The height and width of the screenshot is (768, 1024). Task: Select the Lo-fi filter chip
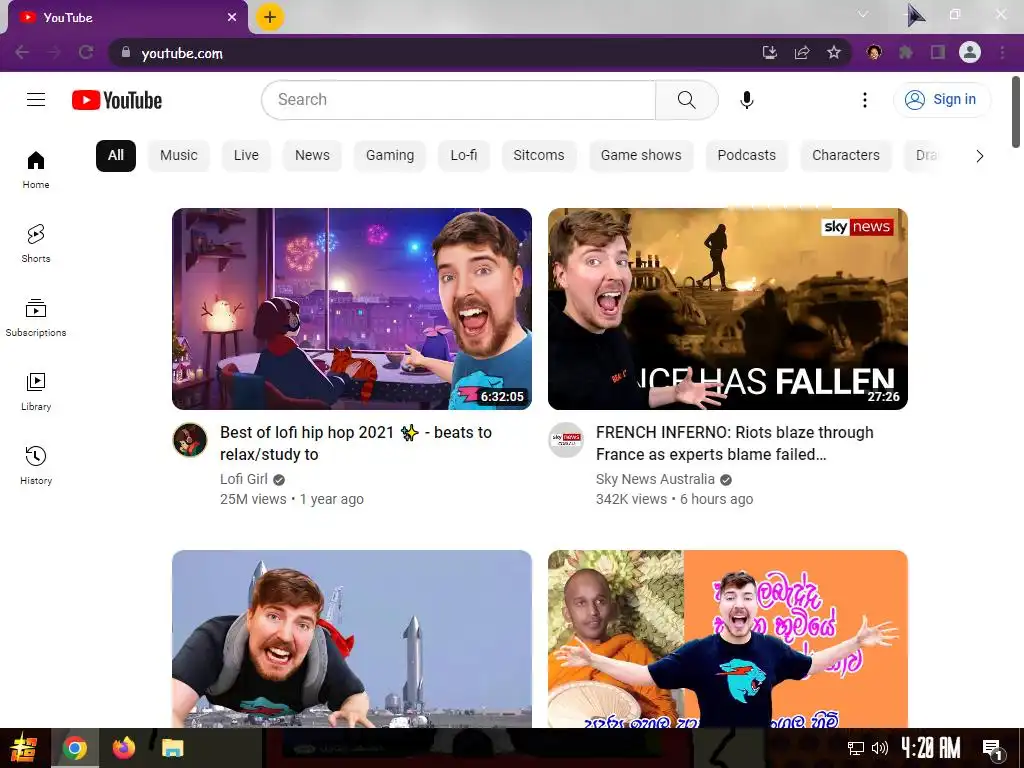click(464, 155)
